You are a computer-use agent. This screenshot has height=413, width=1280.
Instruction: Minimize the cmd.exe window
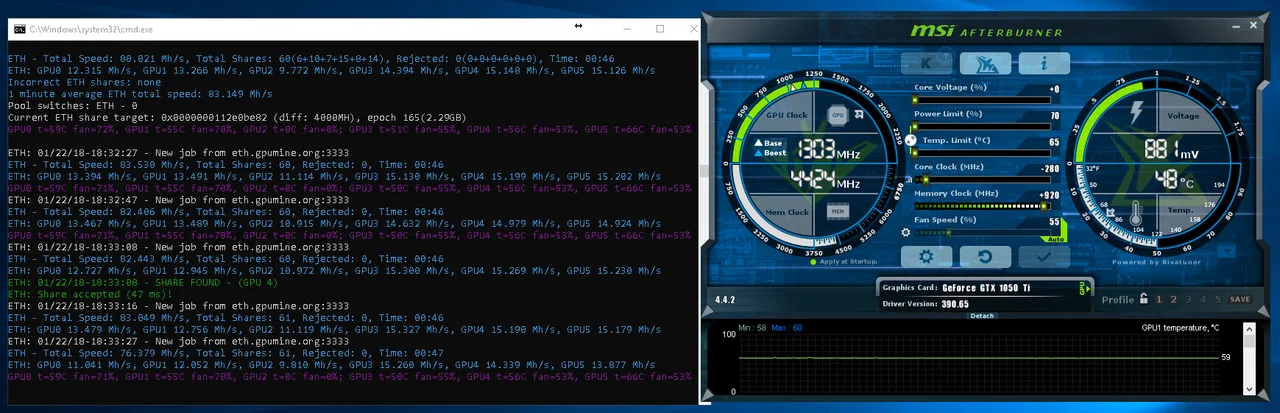tap(626, 30)
